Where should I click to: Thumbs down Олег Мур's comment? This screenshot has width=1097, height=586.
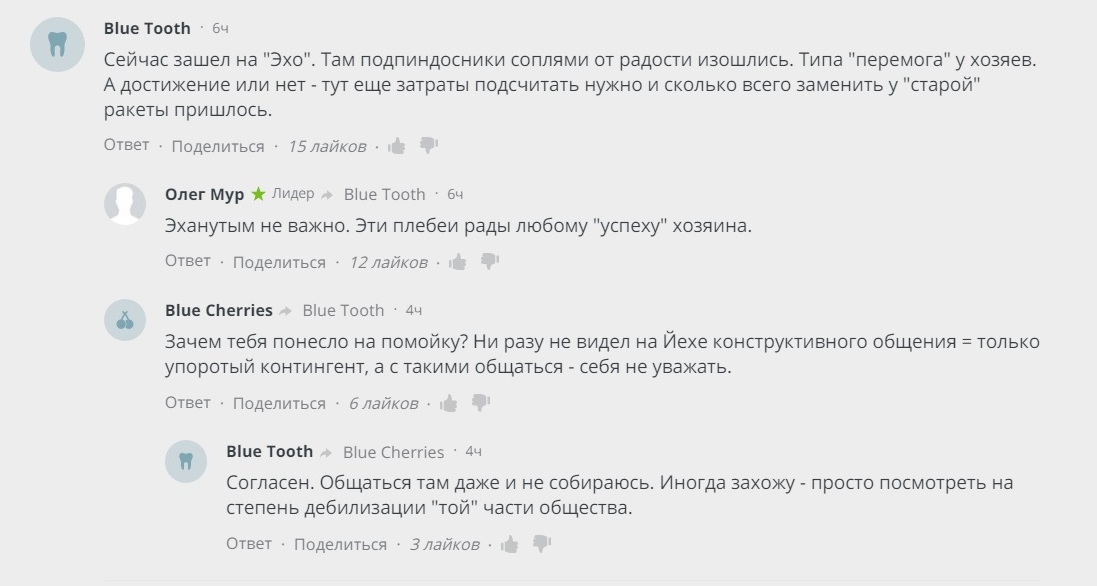(489, 261)
